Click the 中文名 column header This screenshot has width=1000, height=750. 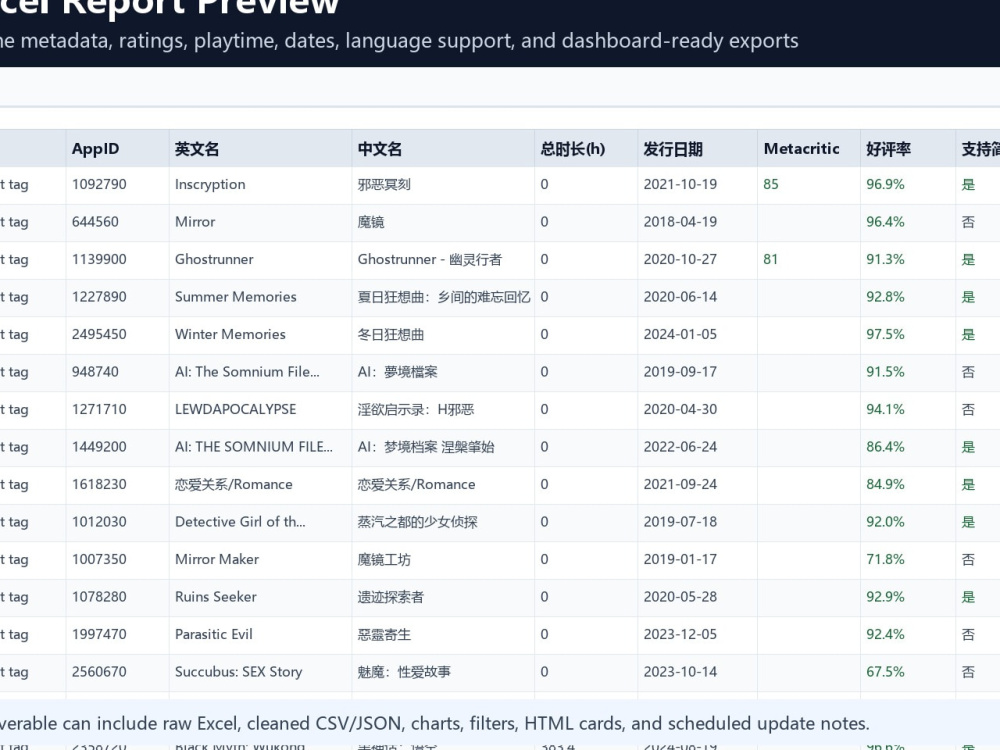(x=443, y=149)
